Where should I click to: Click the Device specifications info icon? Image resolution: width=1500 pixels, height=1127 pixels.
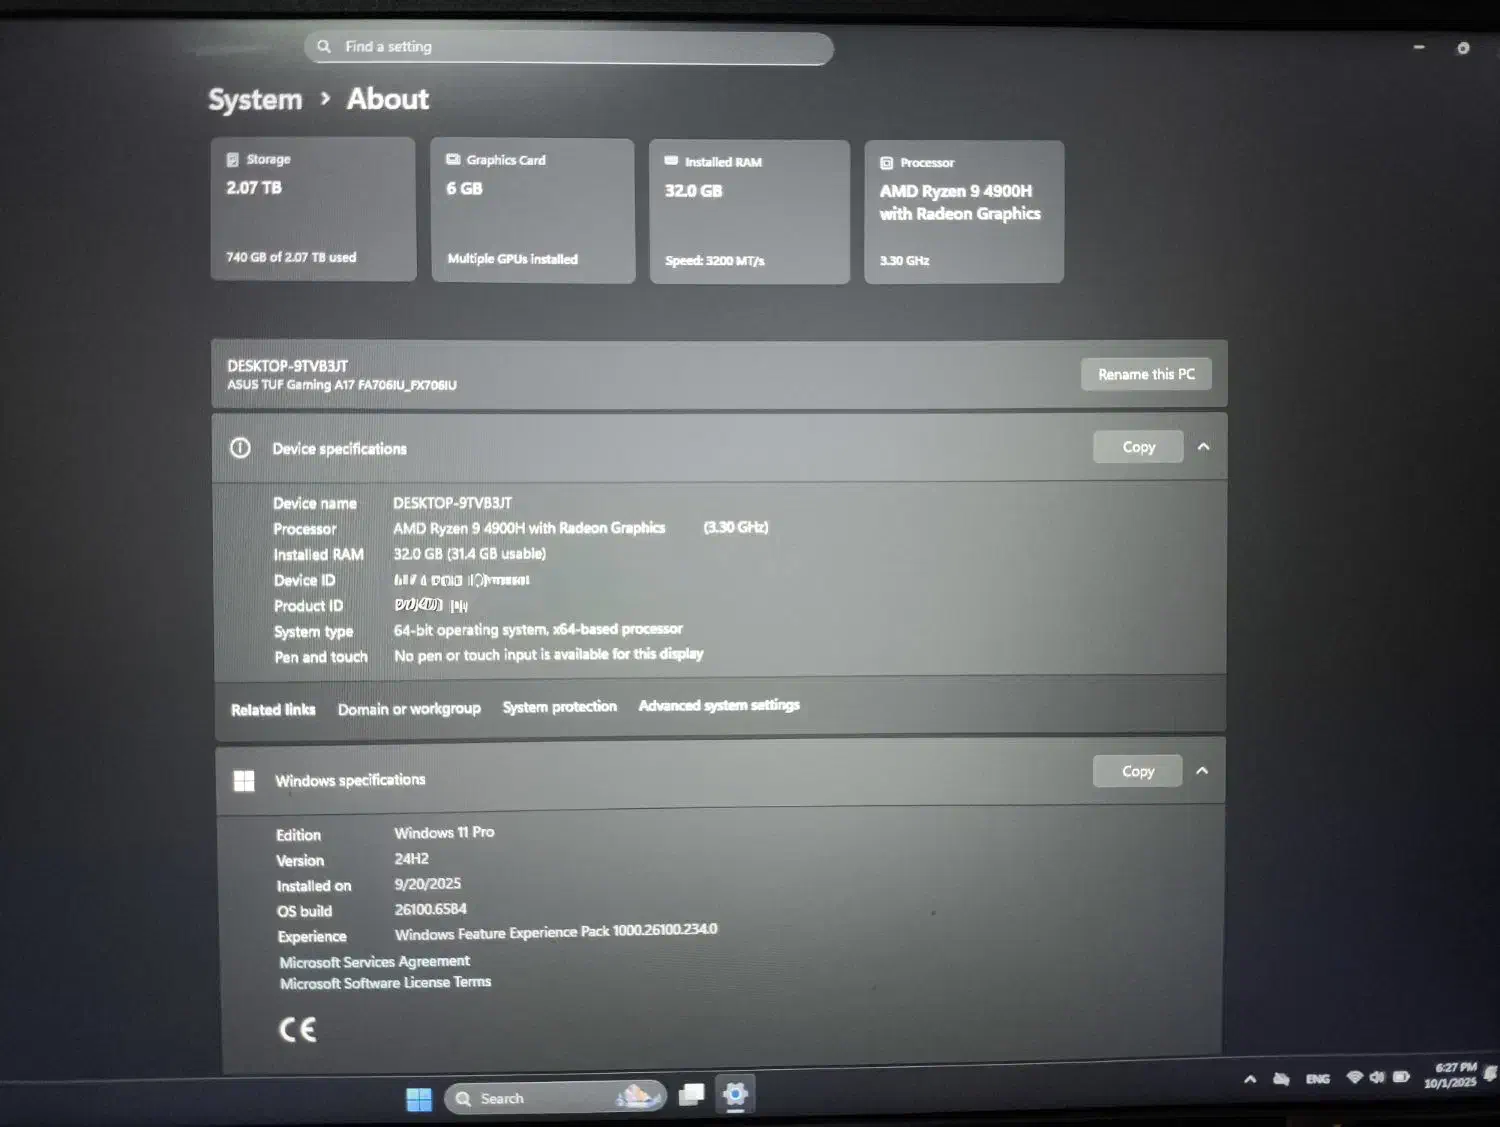(241, 448)
